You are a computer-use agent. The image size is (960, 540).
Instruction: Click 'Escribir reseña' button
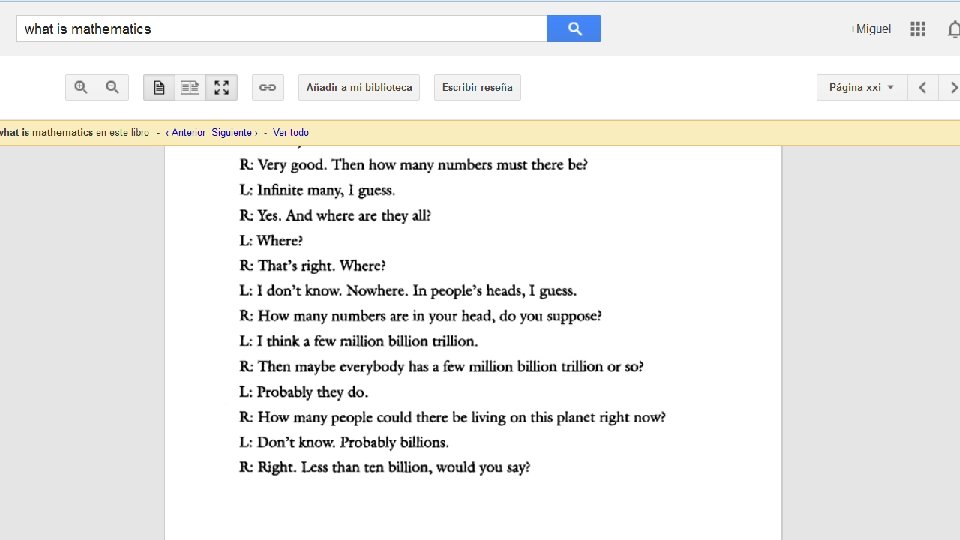tap(477, 88)
